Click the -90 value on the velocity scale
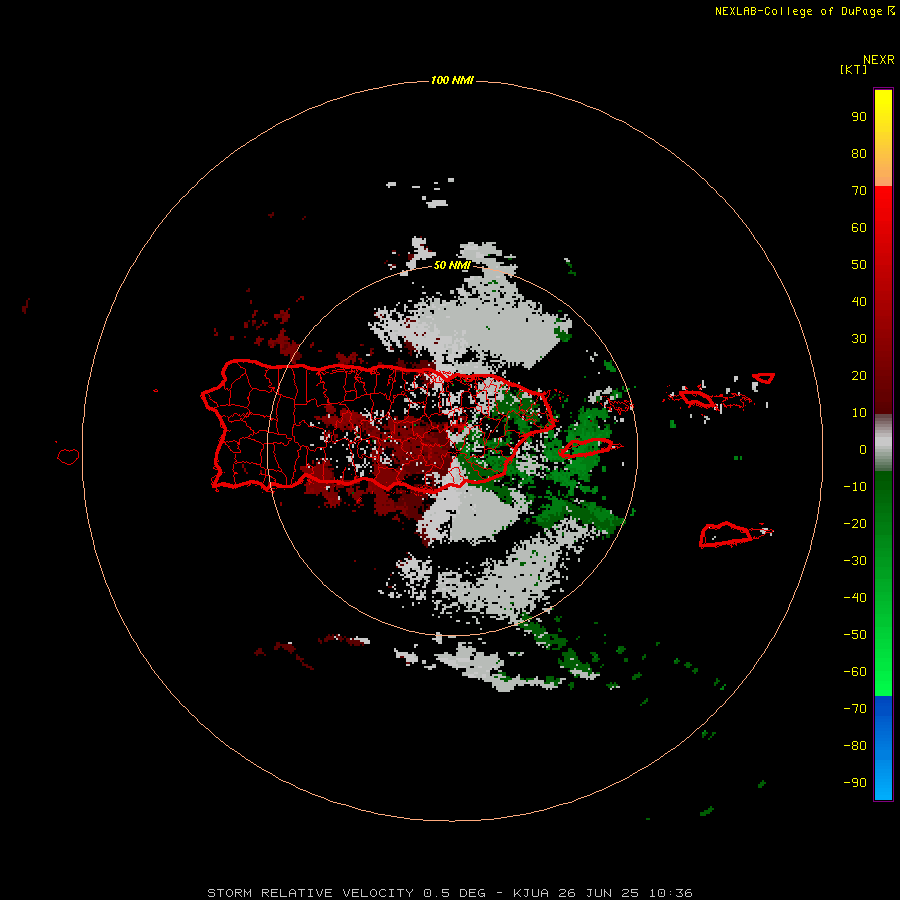The height and width of the screenshot is (900, 900). point(855,783)
